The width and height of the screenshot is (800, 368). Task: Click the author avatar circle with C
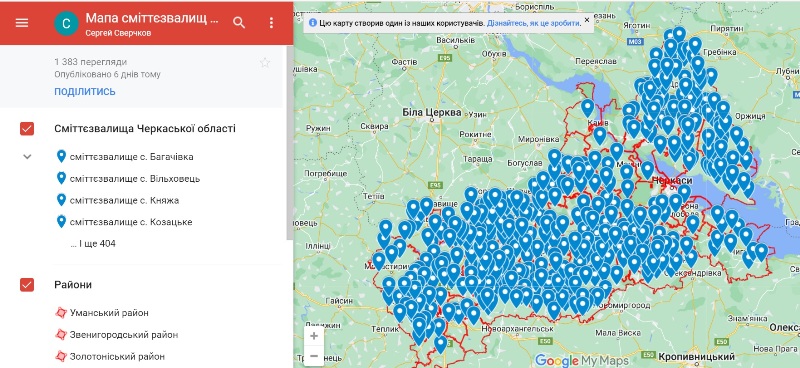(66, 23)
